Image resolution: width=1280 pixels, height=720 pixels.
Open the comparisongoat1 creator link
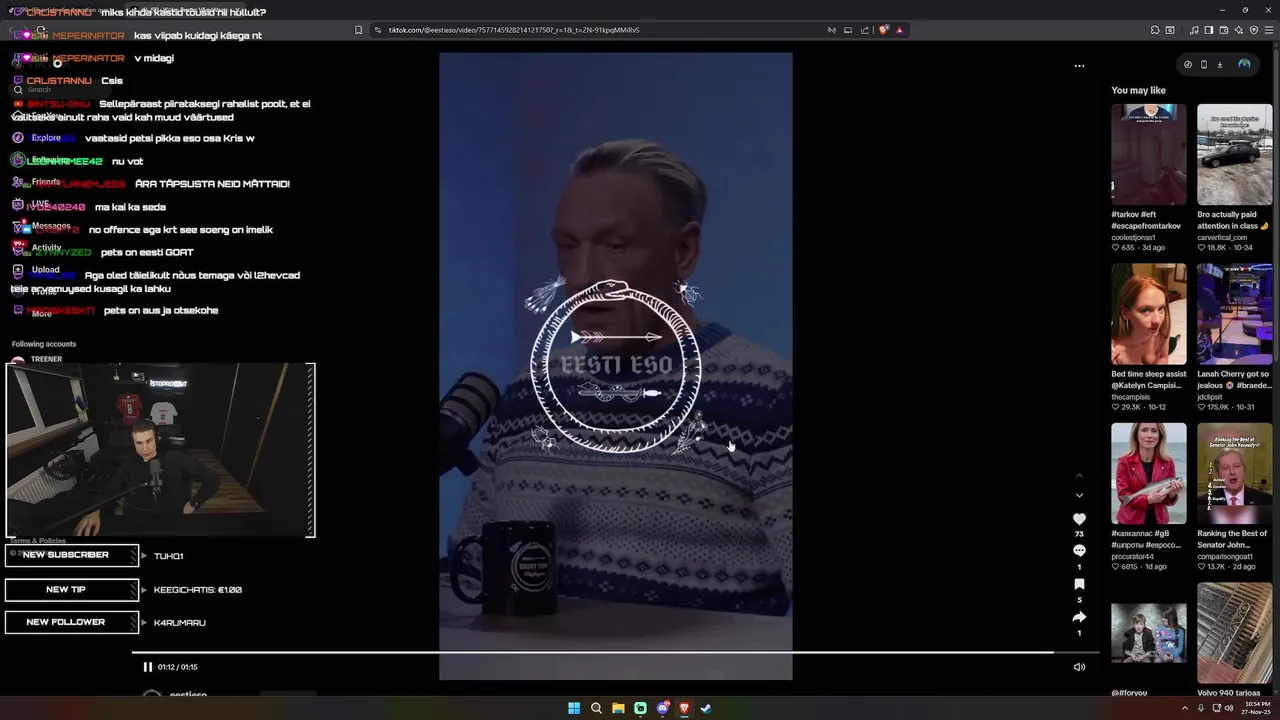[x=1226, y=556]
